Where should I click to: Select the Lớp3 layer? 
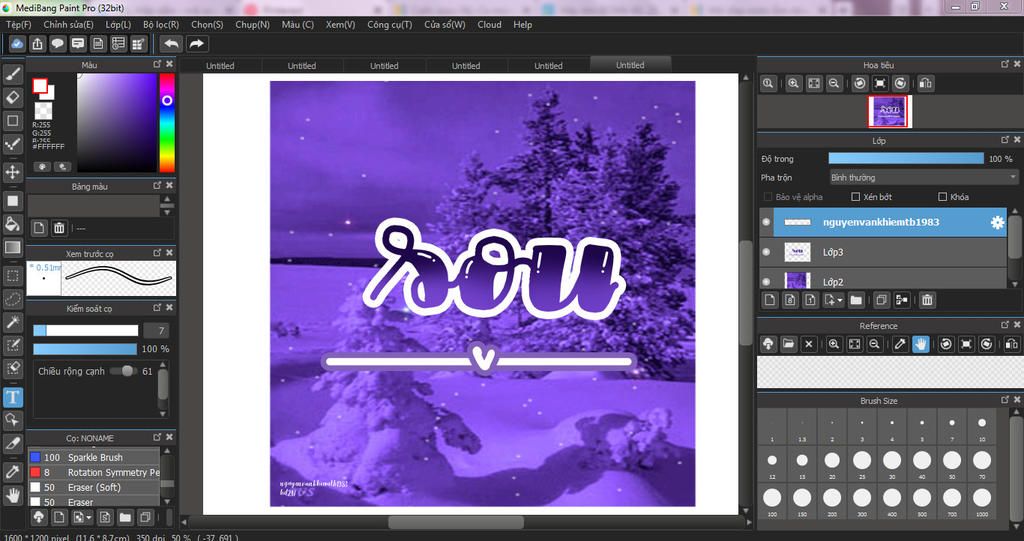[883, 252]
